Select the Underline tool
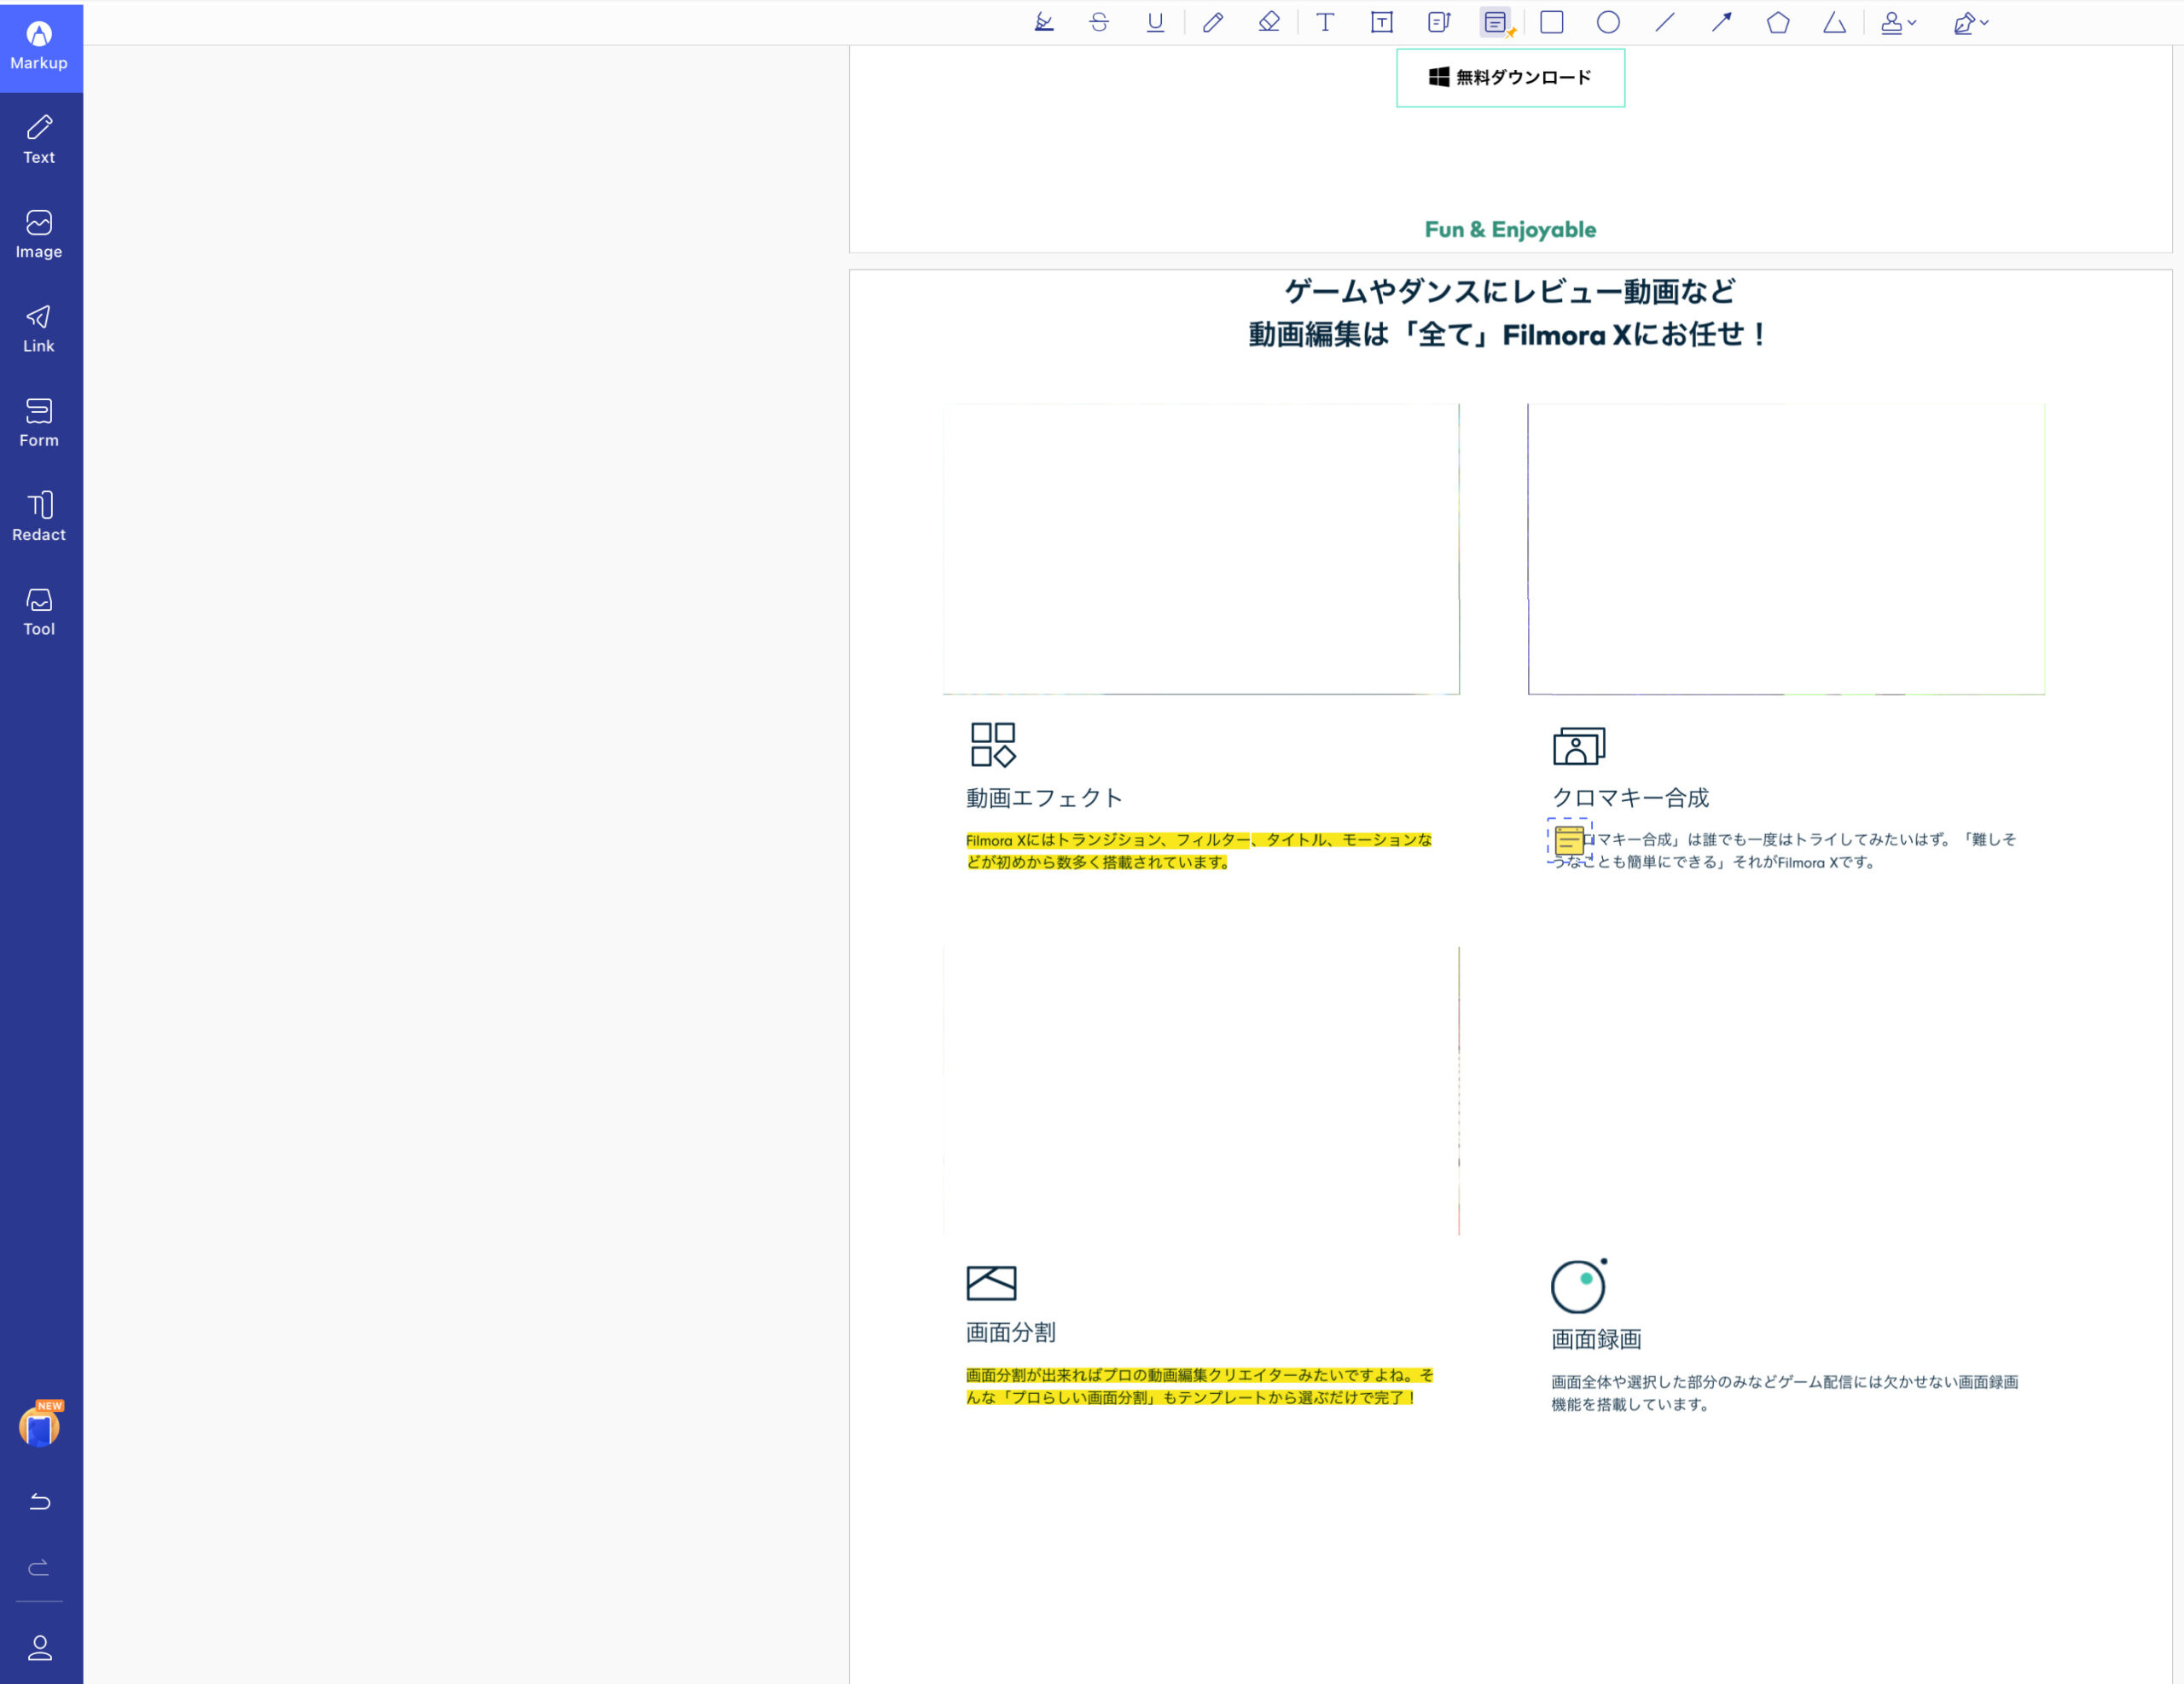Screen dimensions: 2184x1684 1155,22
